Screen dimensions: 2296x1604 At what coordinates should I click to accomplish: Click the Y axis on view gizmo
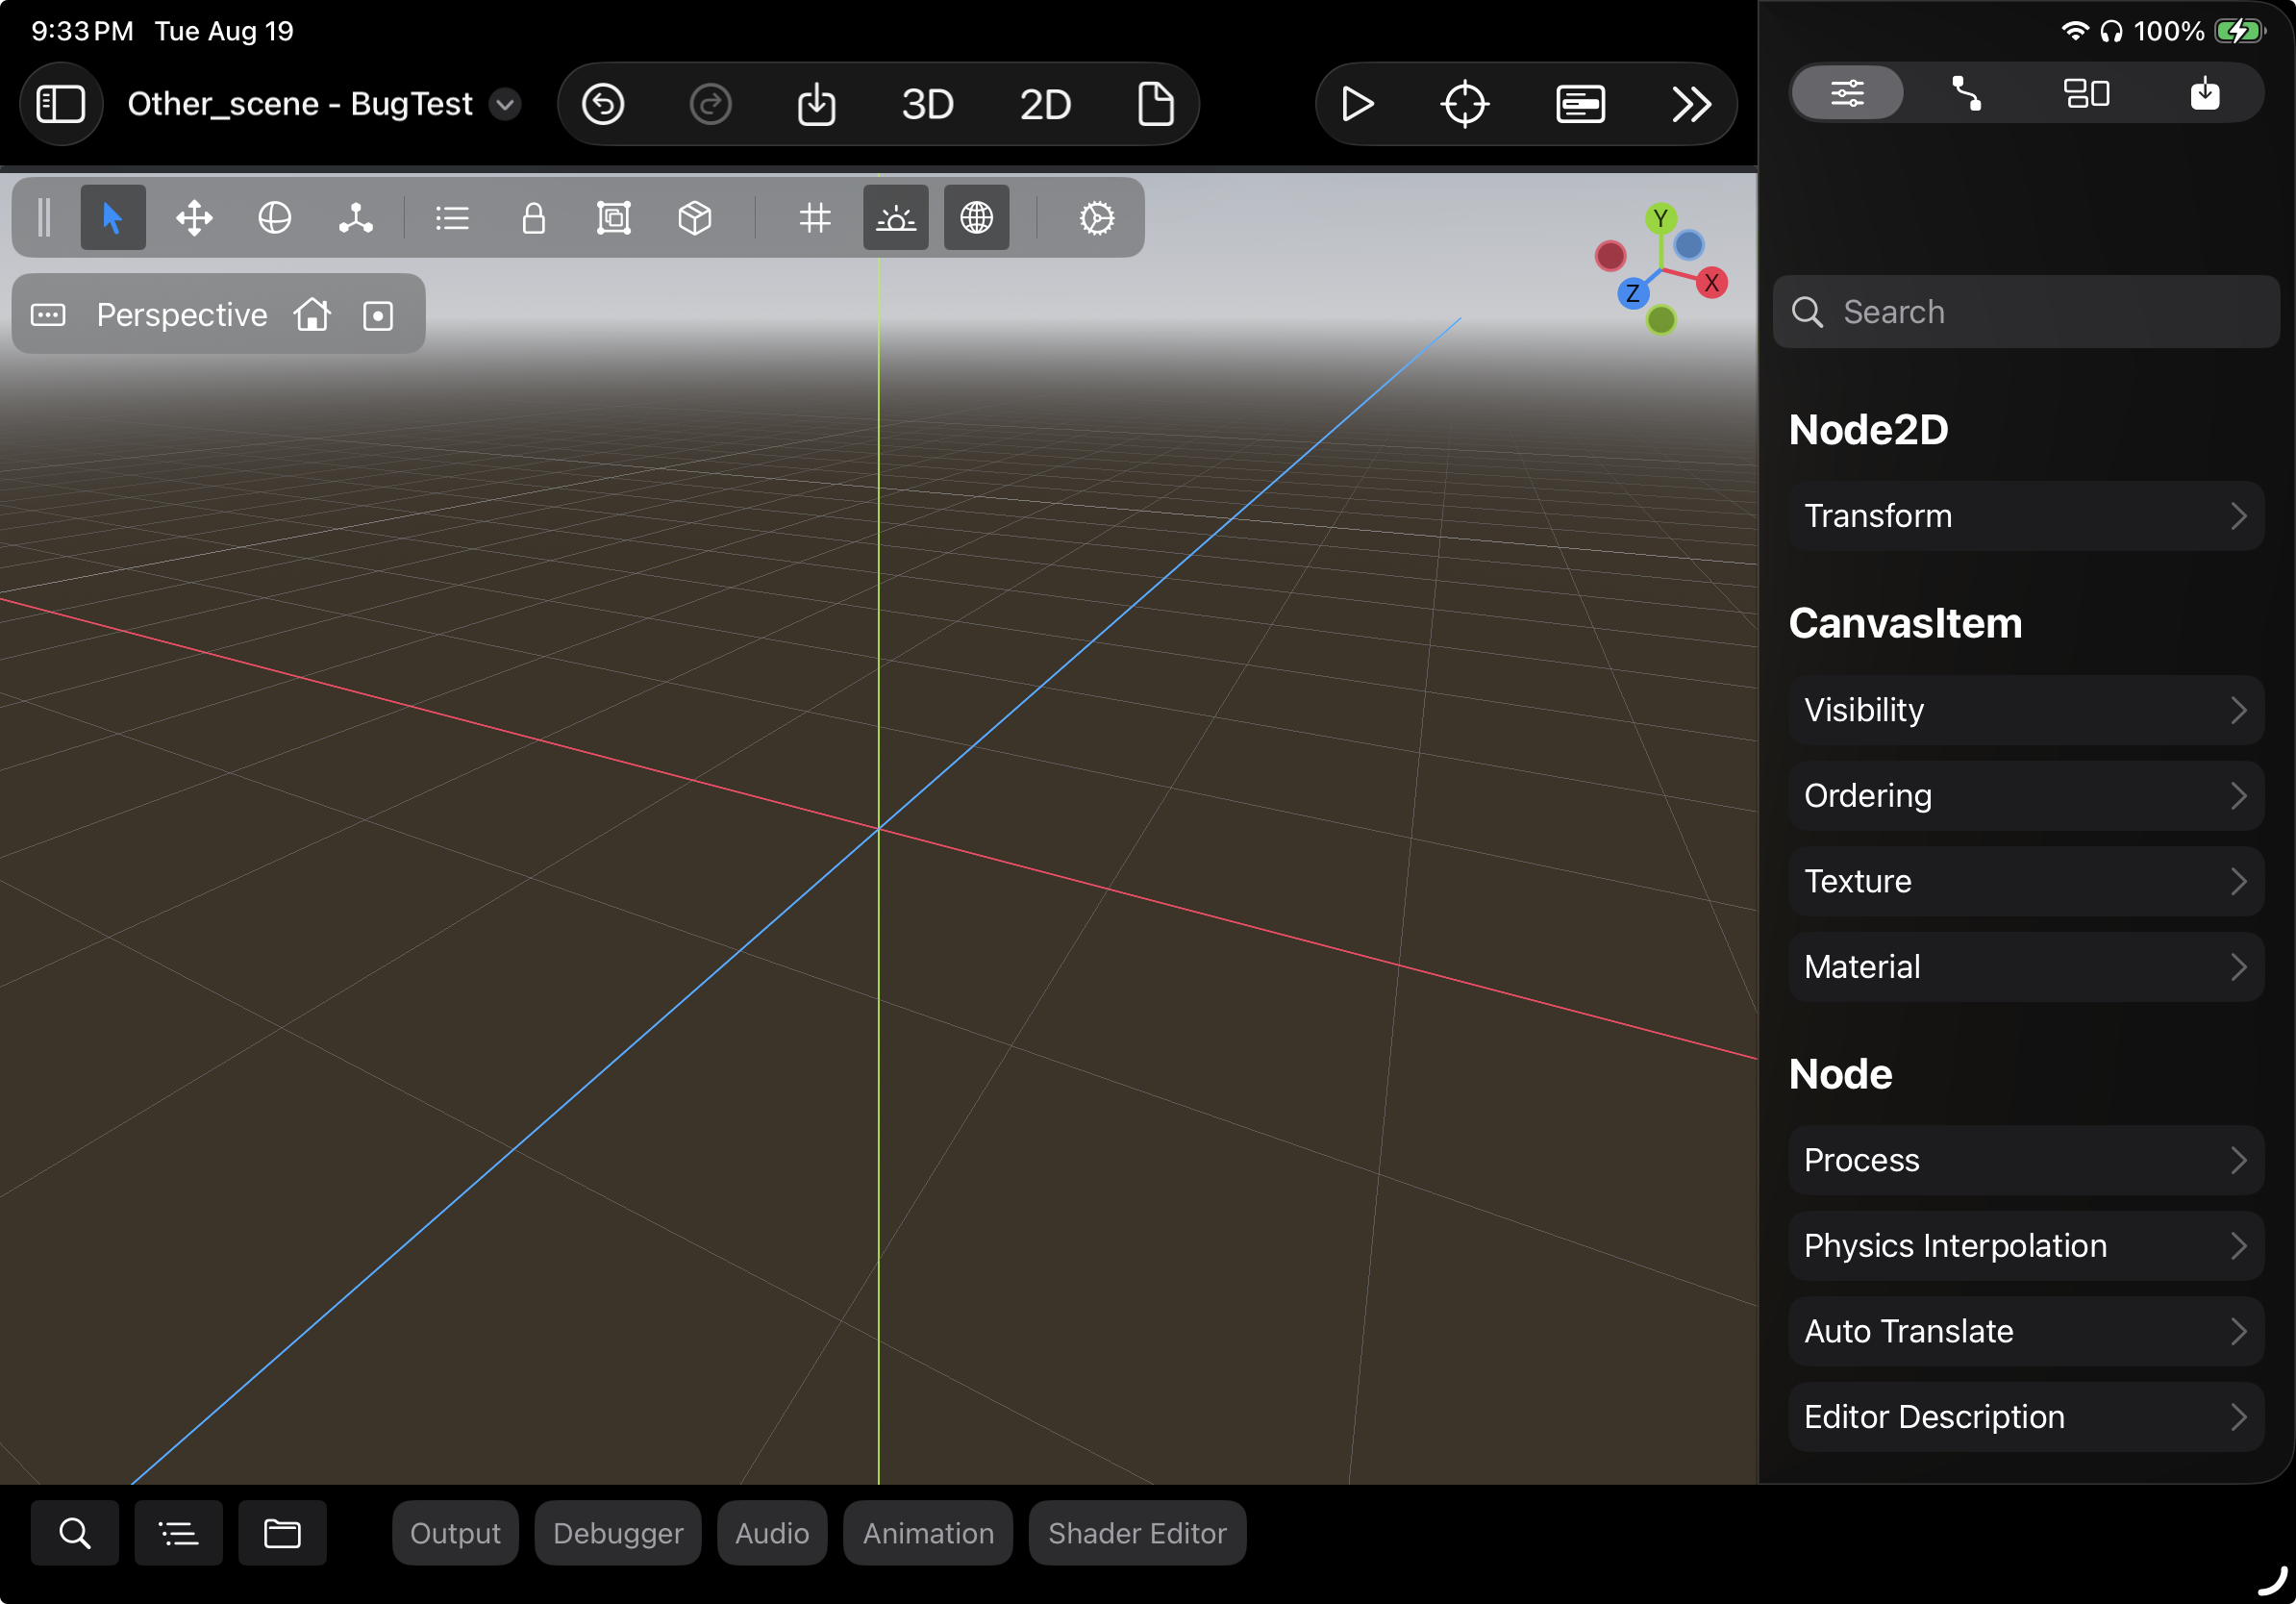pos(1660,217)
